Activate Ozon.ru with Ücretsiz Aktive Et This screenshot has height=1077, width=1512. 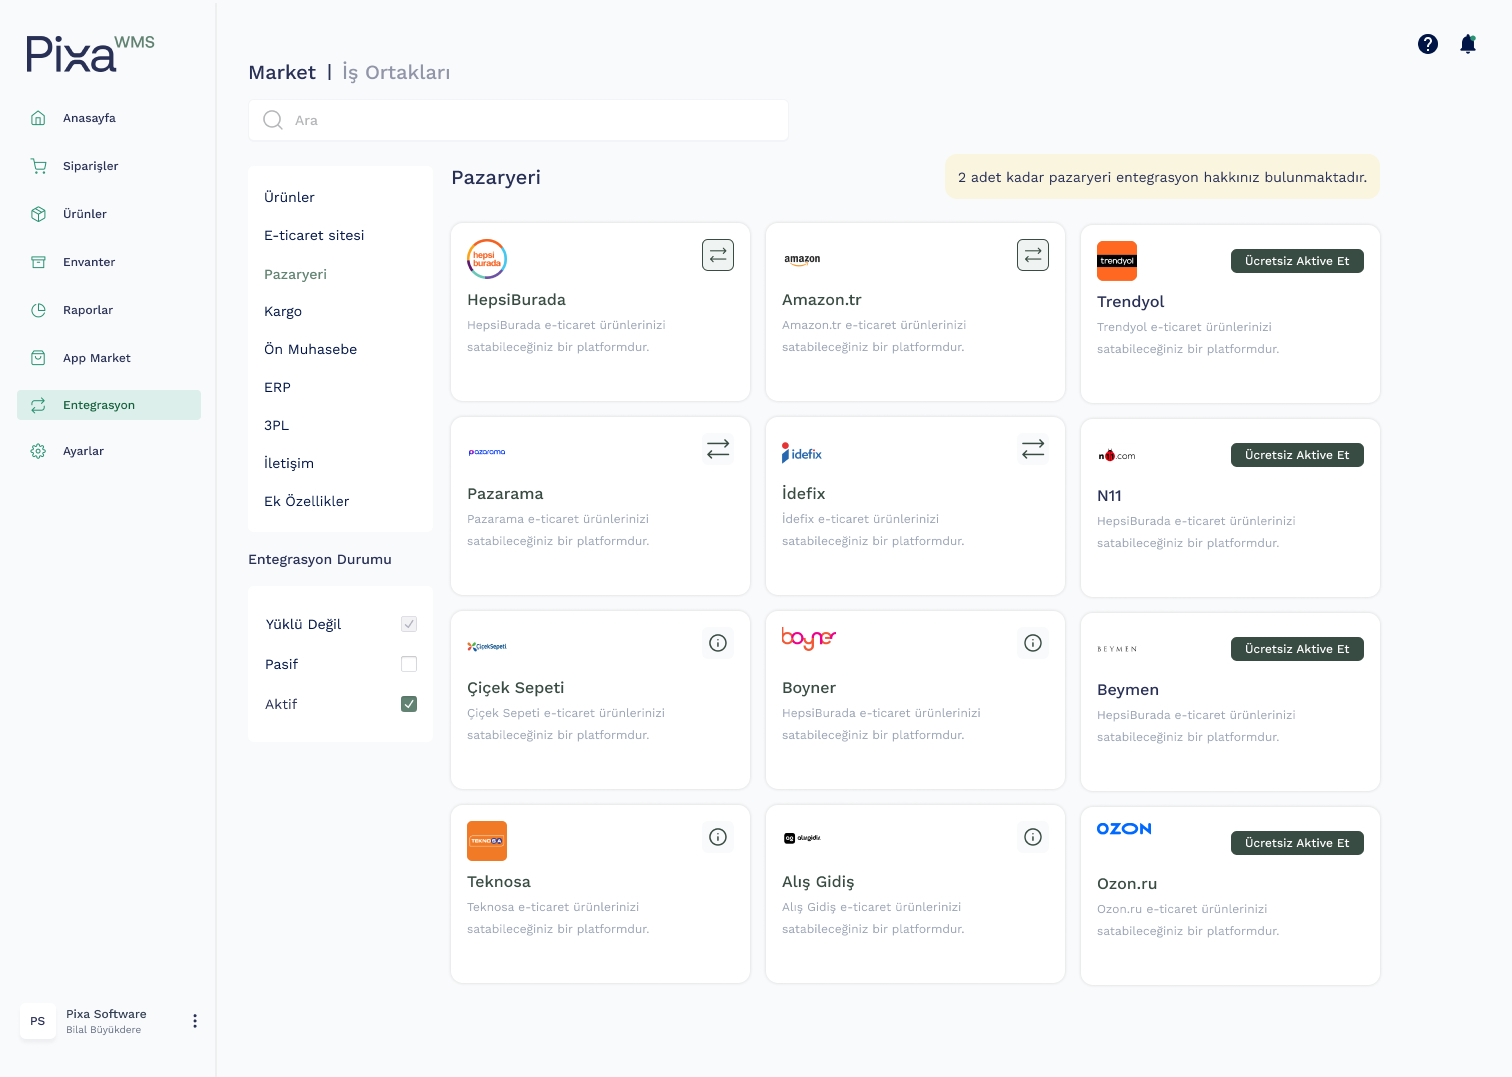tap(1297, 843)
